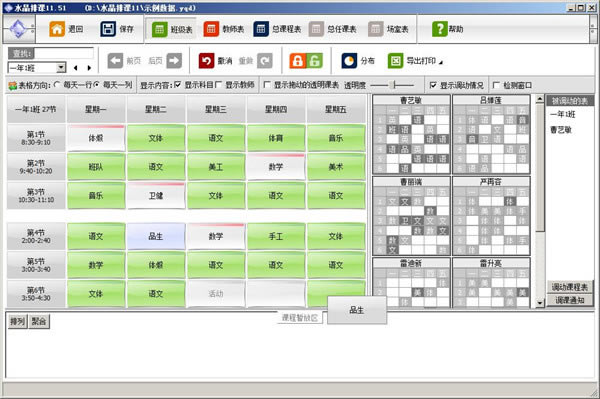
Task: Click the home icon labeled 返回
Action: [57, 29]
